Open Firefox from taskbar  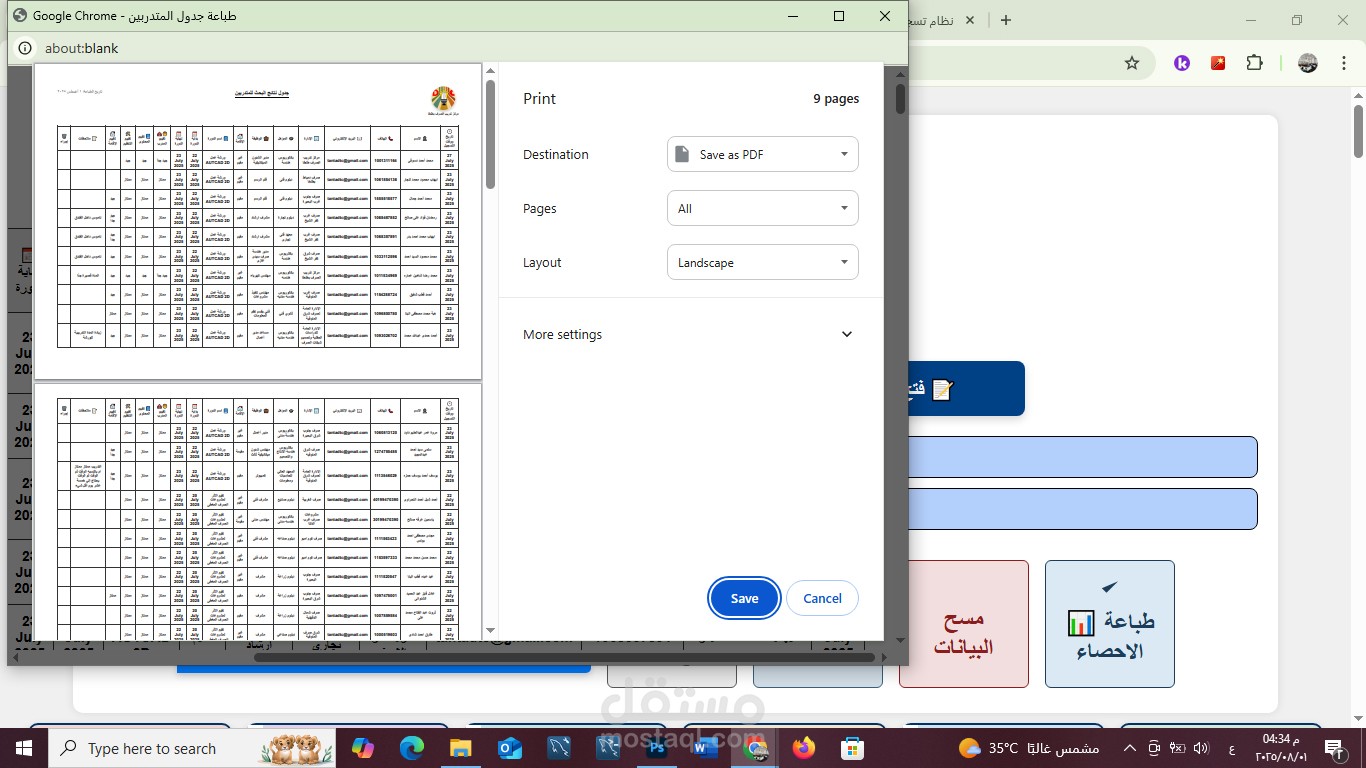pyautogui.click(x=803, y=748)
